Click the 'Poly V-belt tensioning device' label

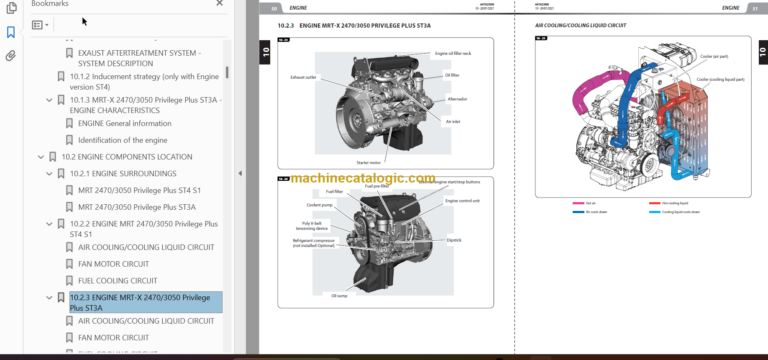click(312, 225)
